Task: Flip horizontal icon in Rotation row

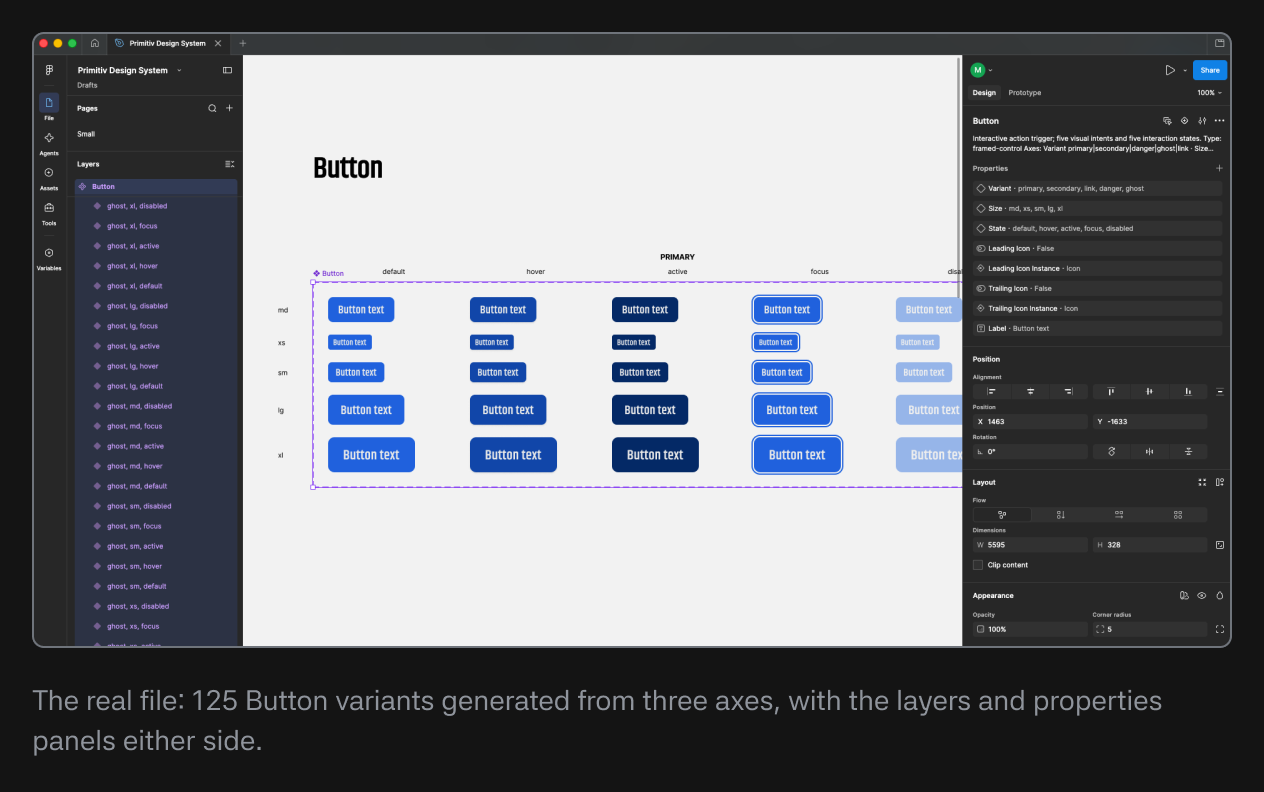Action: tap(1149, 452)
